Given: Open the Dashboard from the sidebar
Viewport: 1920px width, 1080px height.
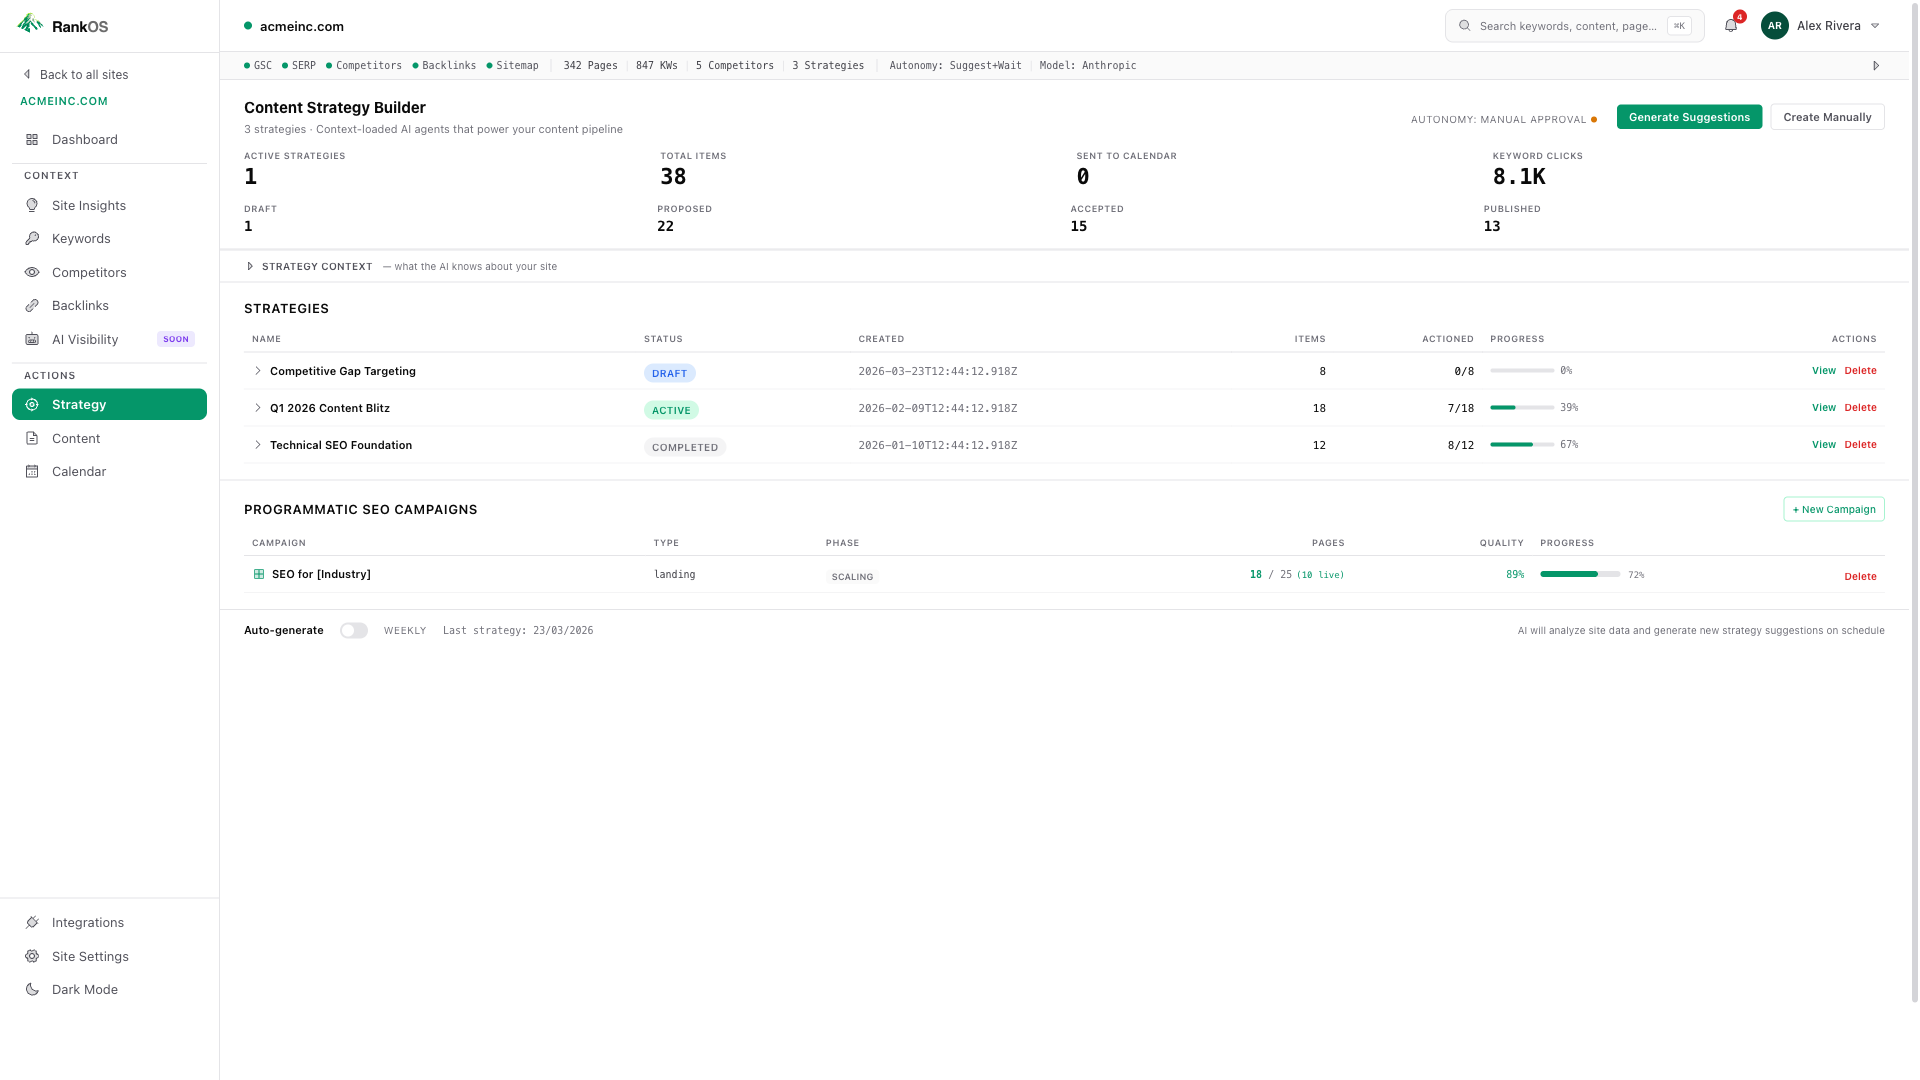Looking at the screenshot, I should (x=83, y=139).
